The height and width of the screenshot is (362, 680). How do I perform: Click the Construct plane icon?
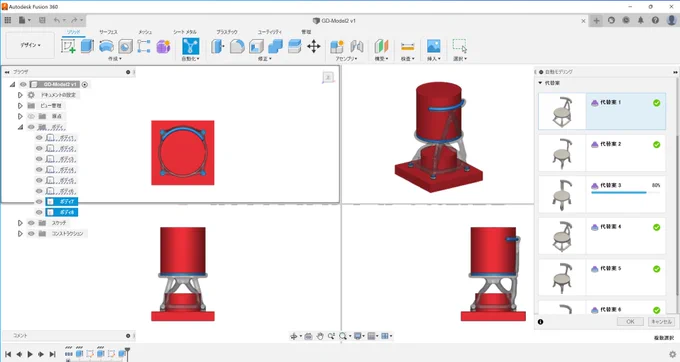381,46
